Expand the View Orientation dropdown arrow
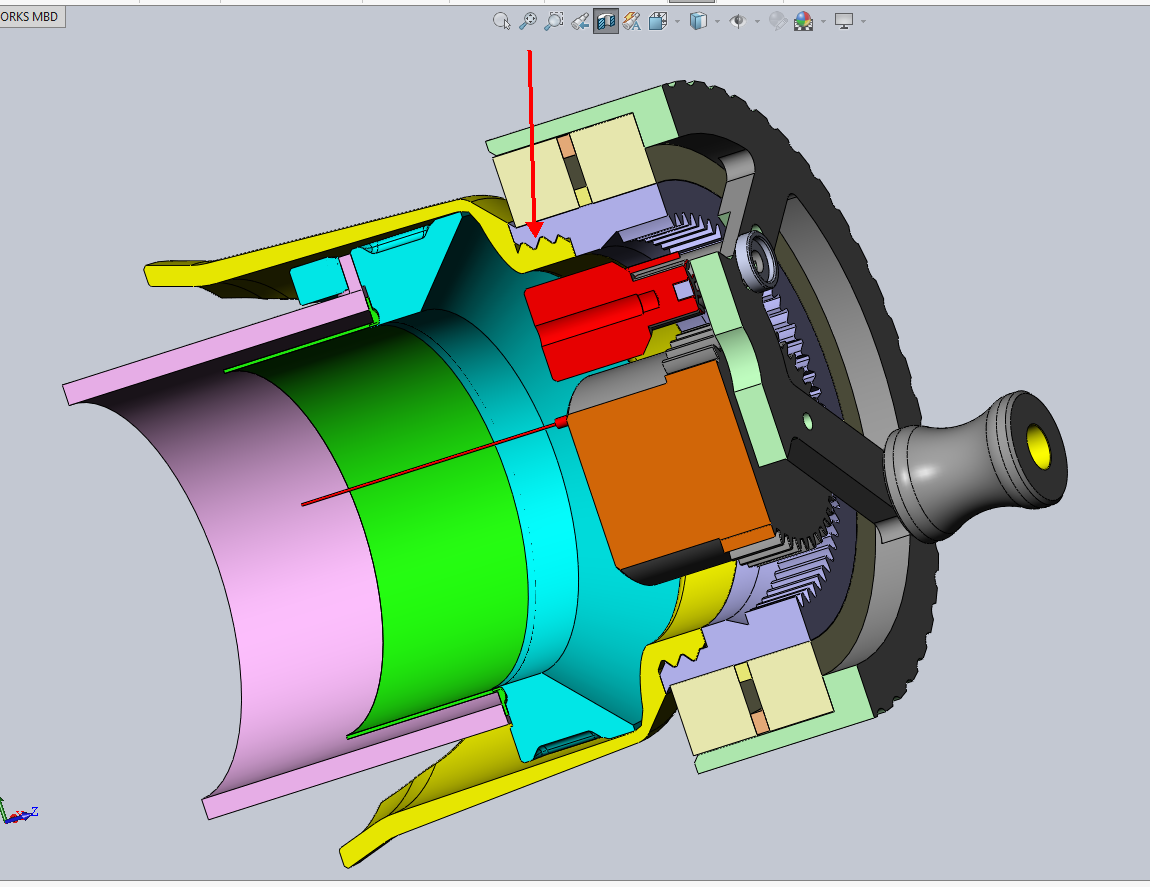 pos(677,22)
